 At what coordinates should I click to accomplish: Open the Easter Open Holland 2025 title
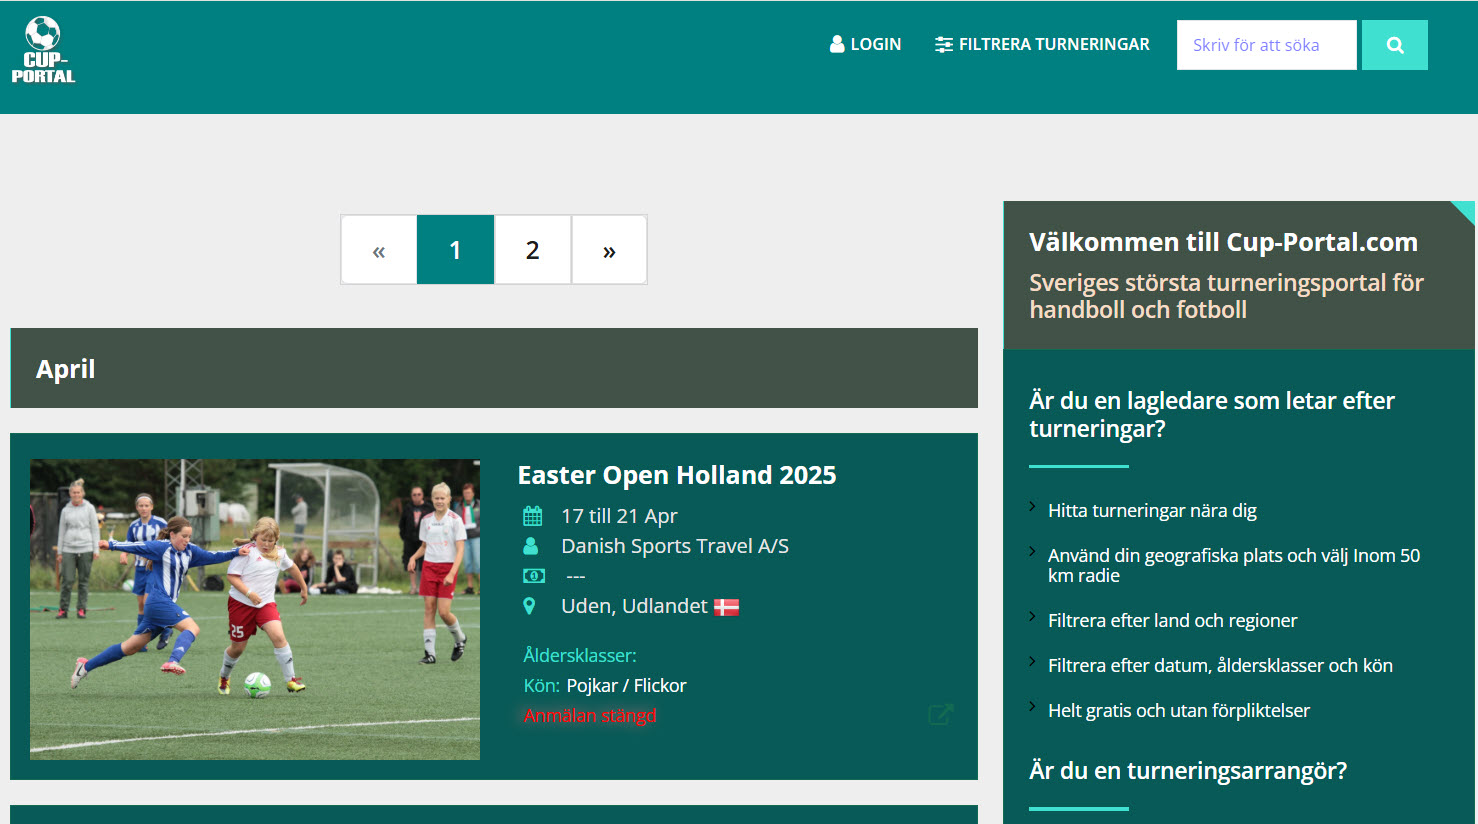(x=676, y=475)
